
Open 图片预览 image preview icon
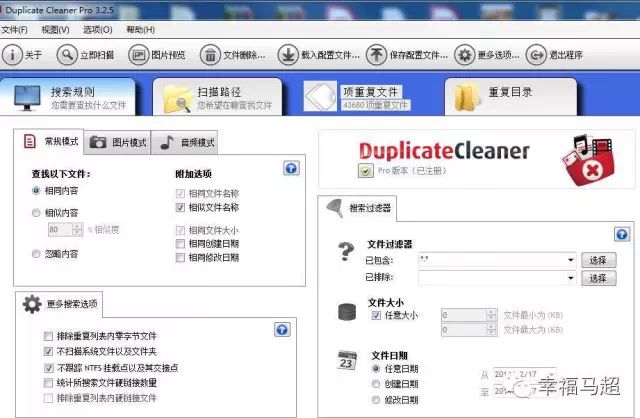coord(139,55)
